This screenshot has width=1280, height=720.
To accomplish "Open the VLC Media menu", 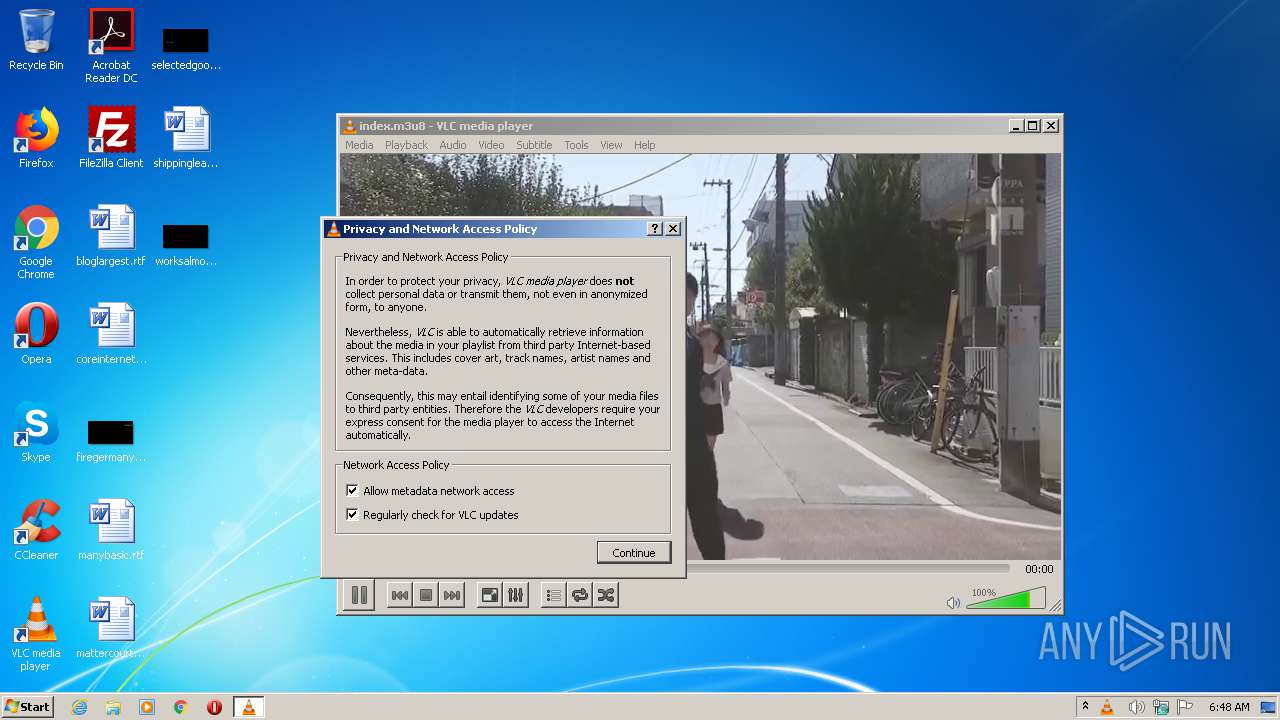I will [359, 145].
